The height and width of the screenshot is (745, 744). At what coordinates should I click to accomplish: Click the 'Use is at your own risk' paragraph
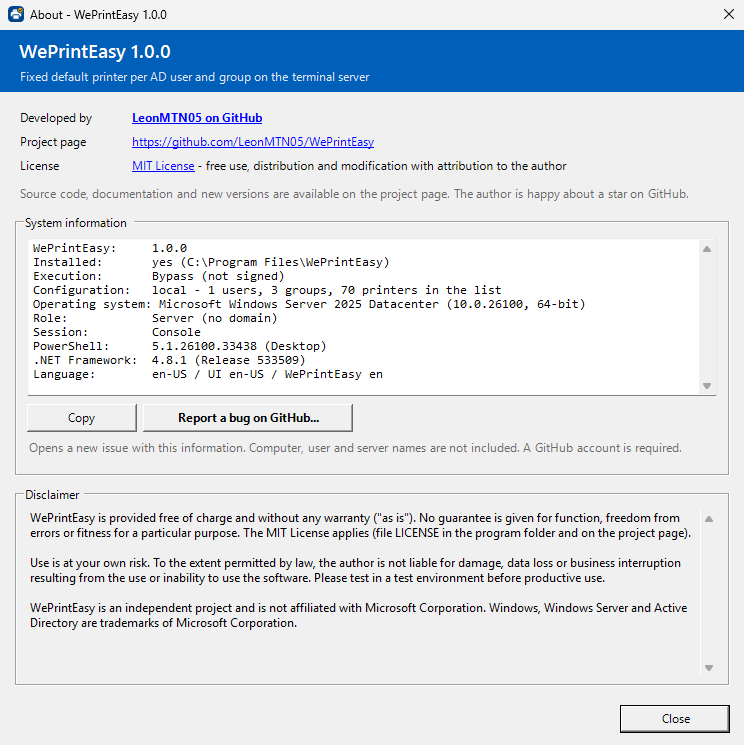pos(355,571)
